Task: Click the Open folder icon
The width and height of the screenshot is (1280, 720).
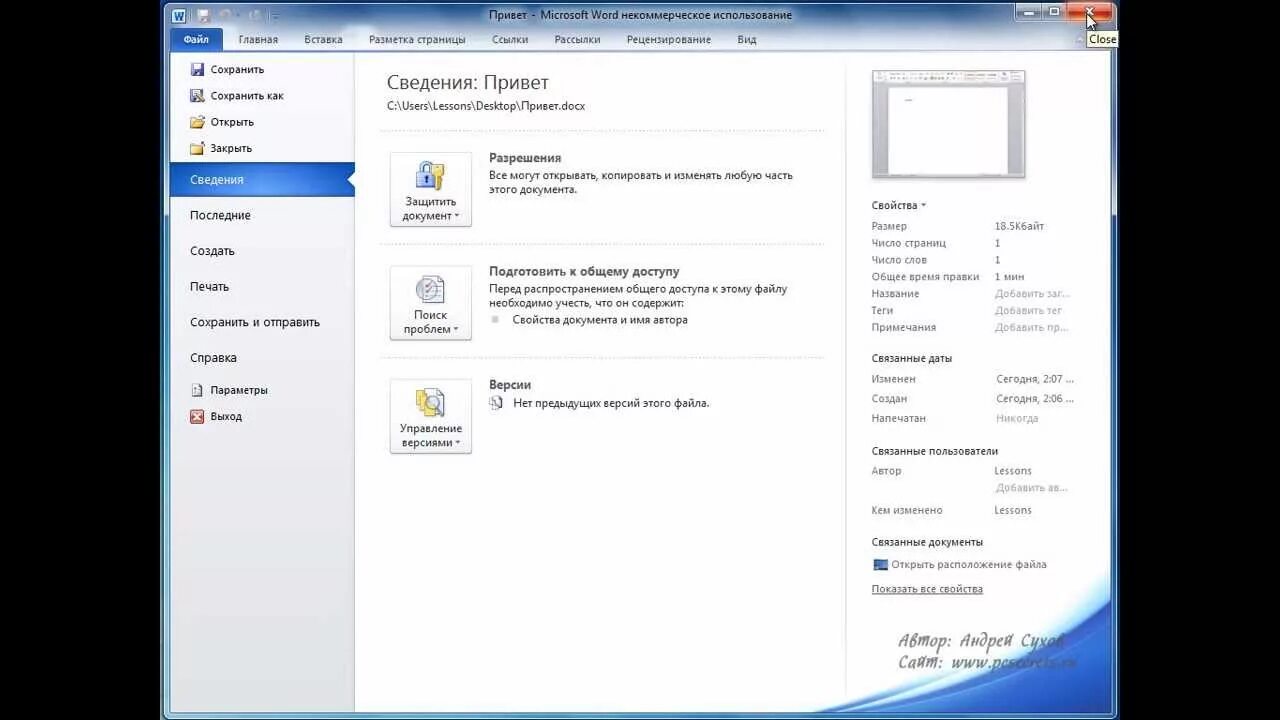Action: coord(197,122)
